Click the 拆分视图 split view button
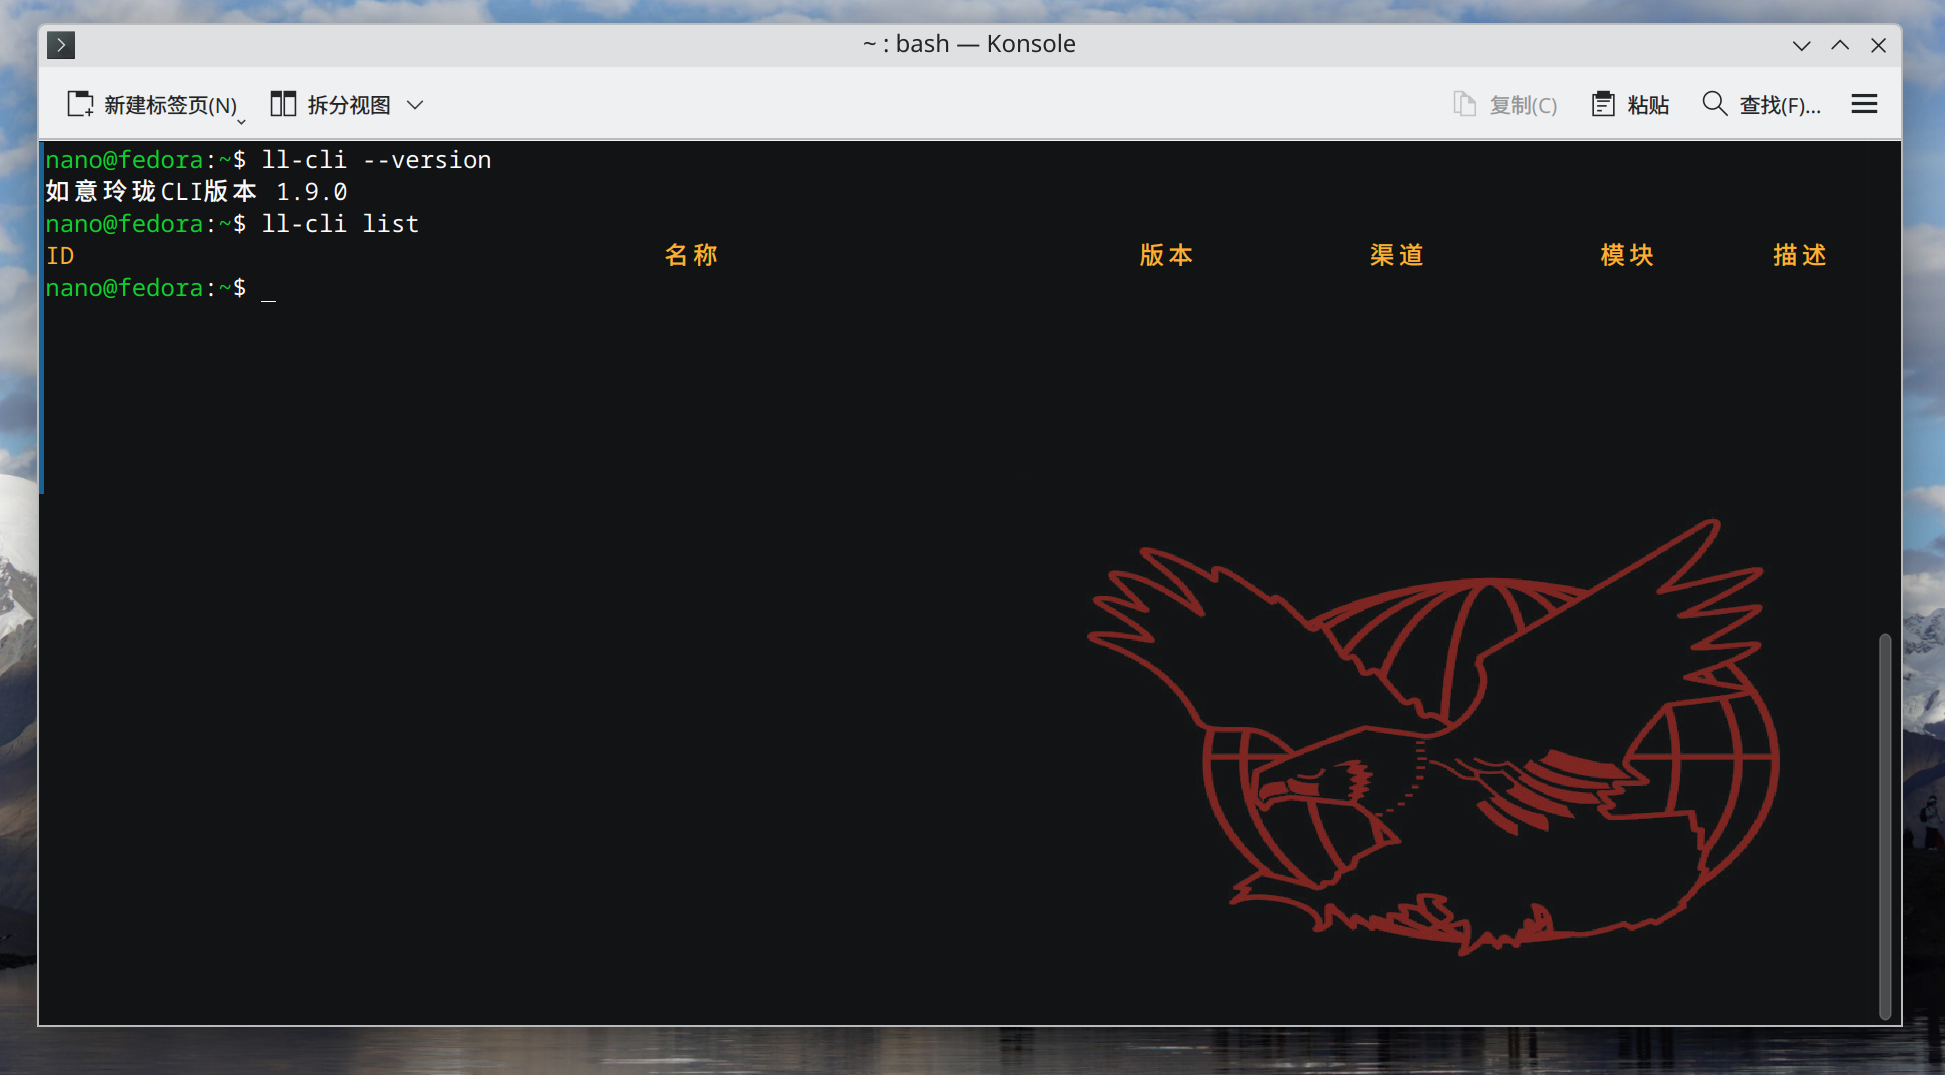The width and height of the screenshot is (1945, 1075). coord(330,105)
